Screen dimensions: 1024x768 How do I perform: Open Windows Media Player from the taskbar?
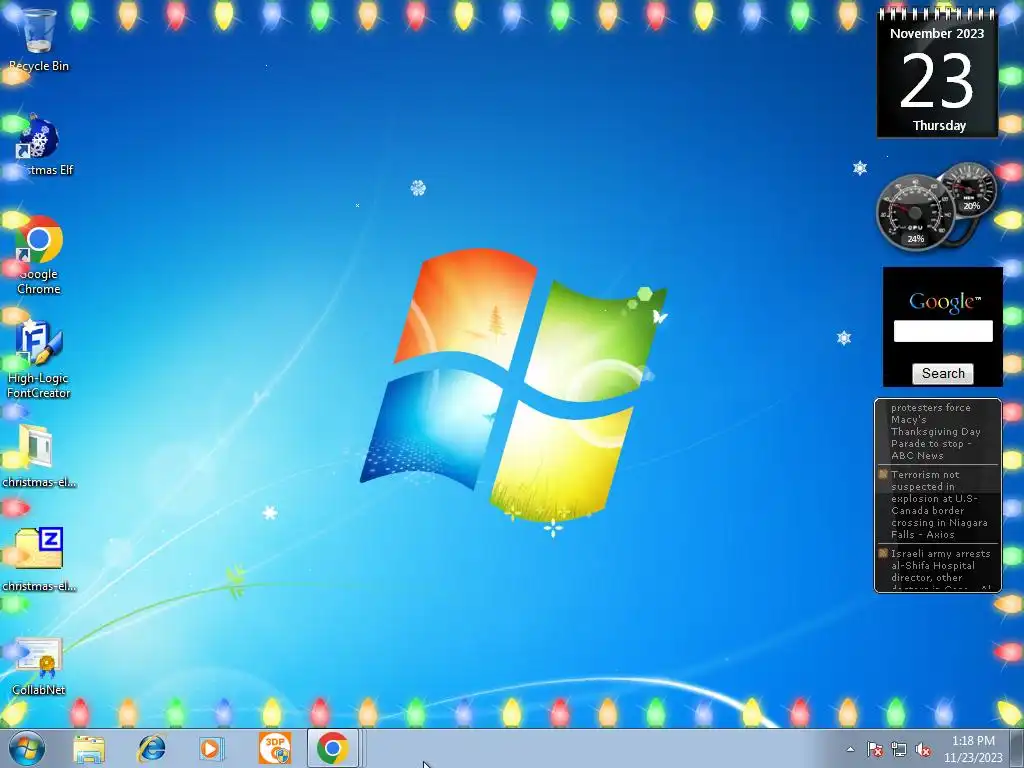[211, 748]
